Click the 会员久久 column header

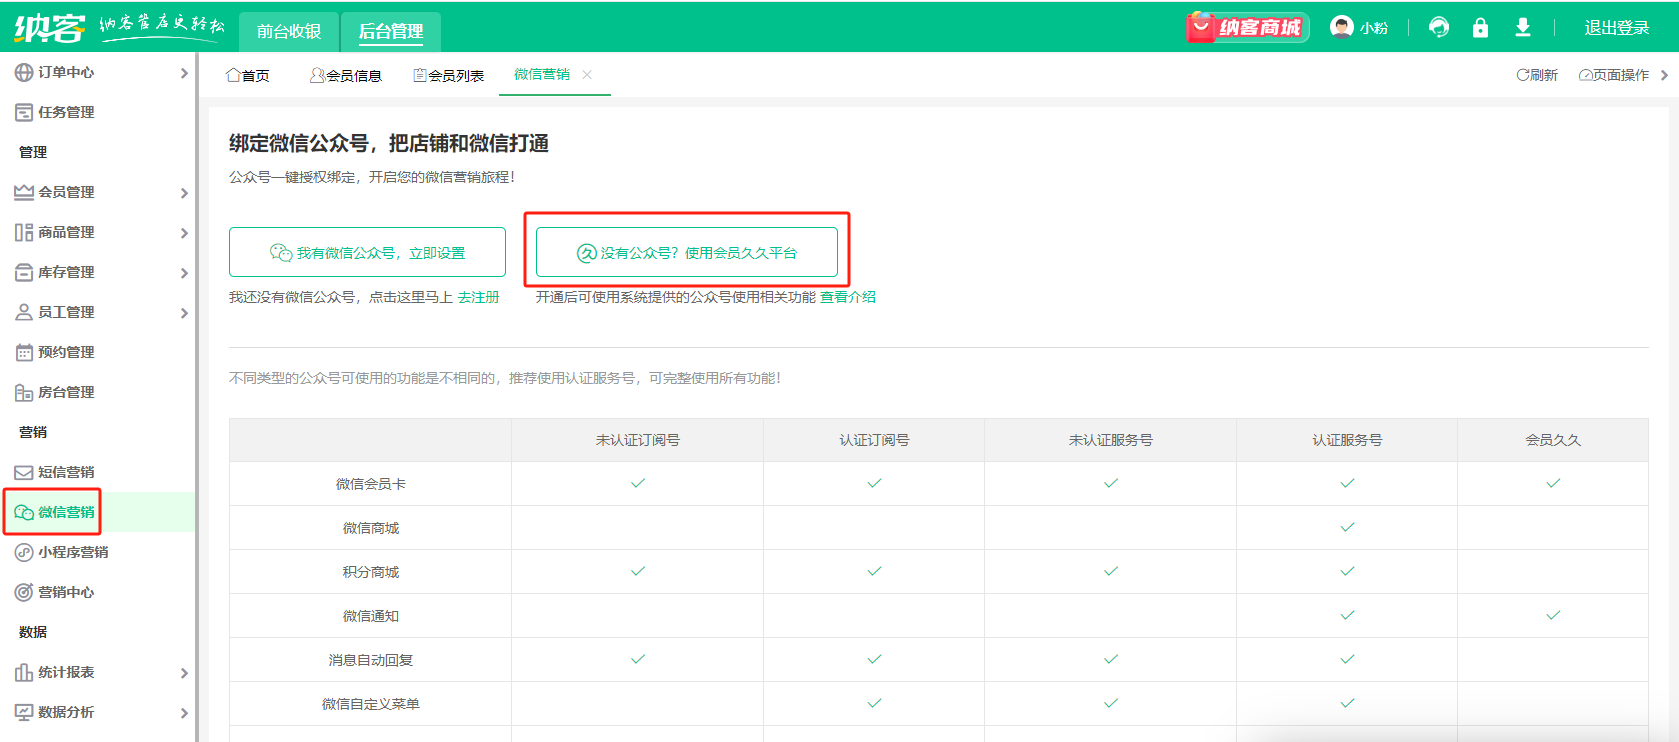[1553, 440]
